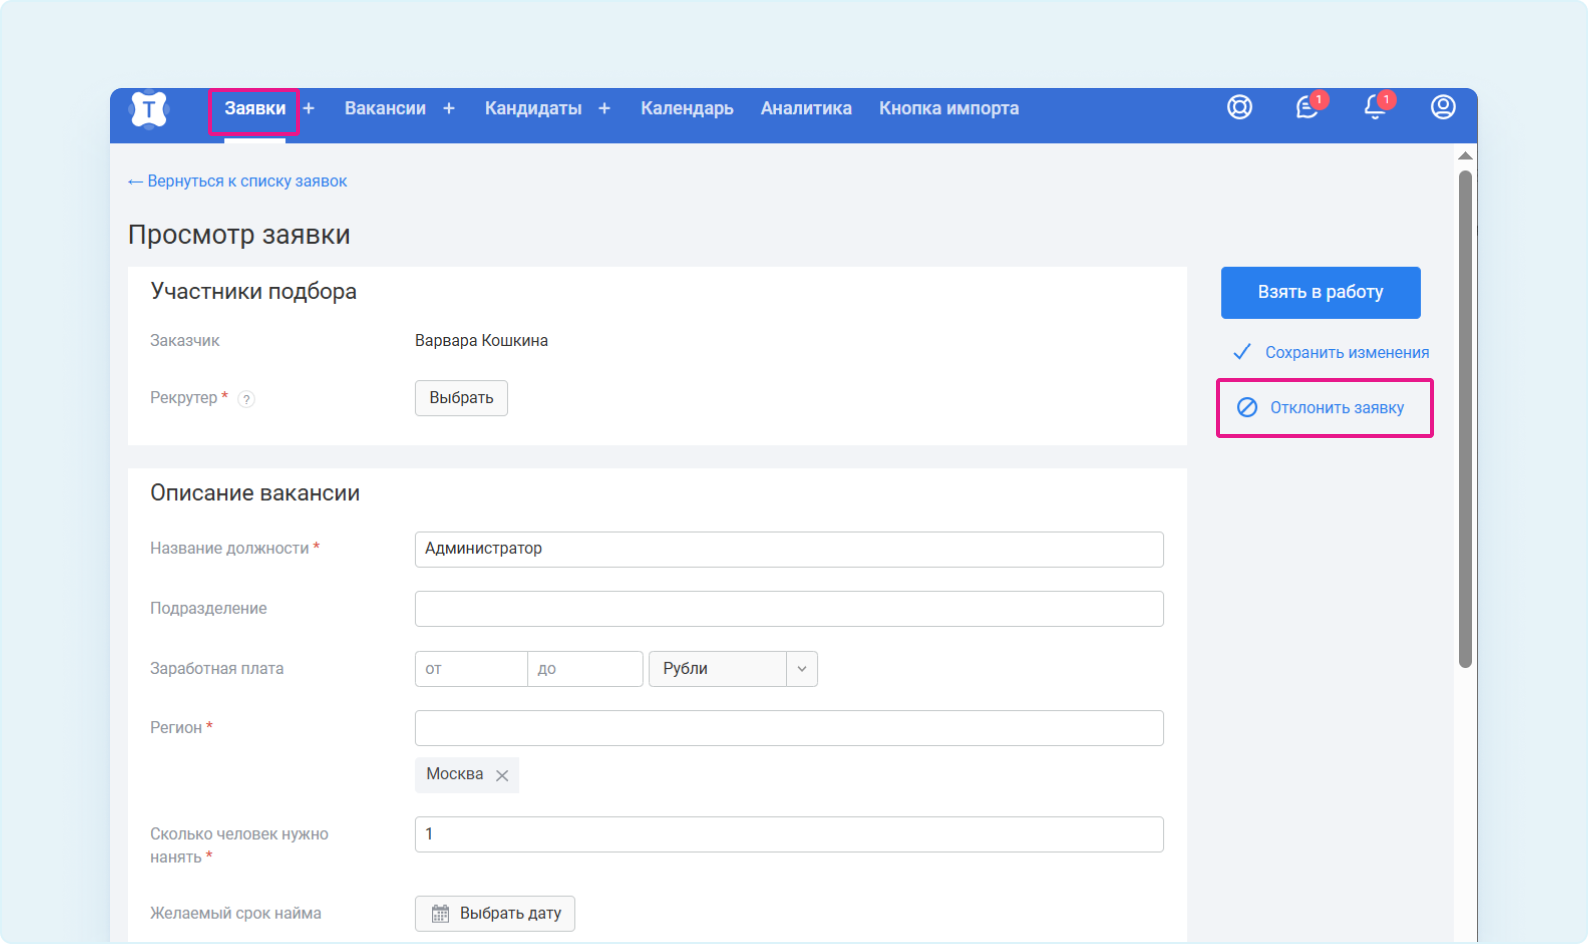
Task: Click the Talantix logo icon
Action: (x=149, y=109)
